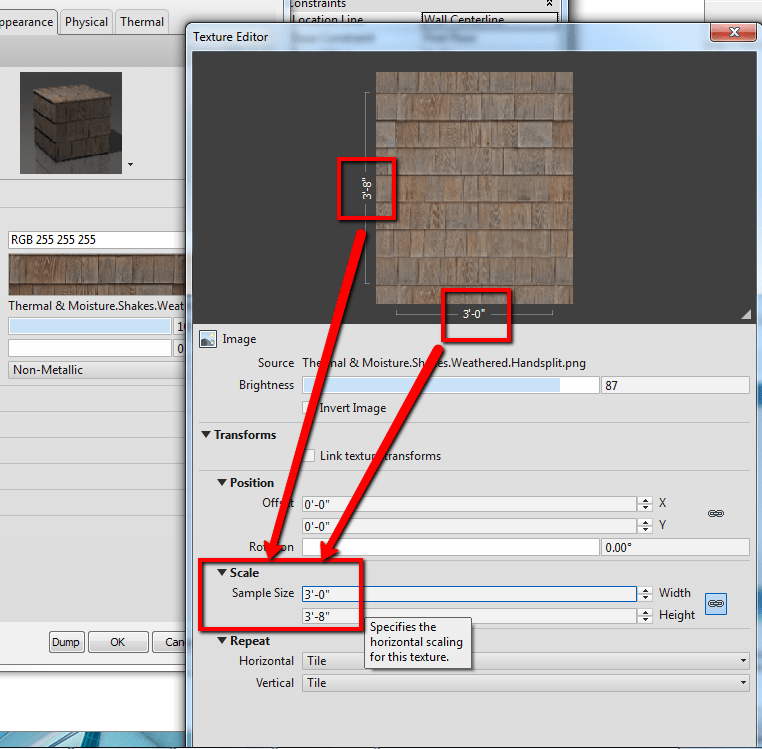Click the preview resize corner grip

tap(746, 314)
